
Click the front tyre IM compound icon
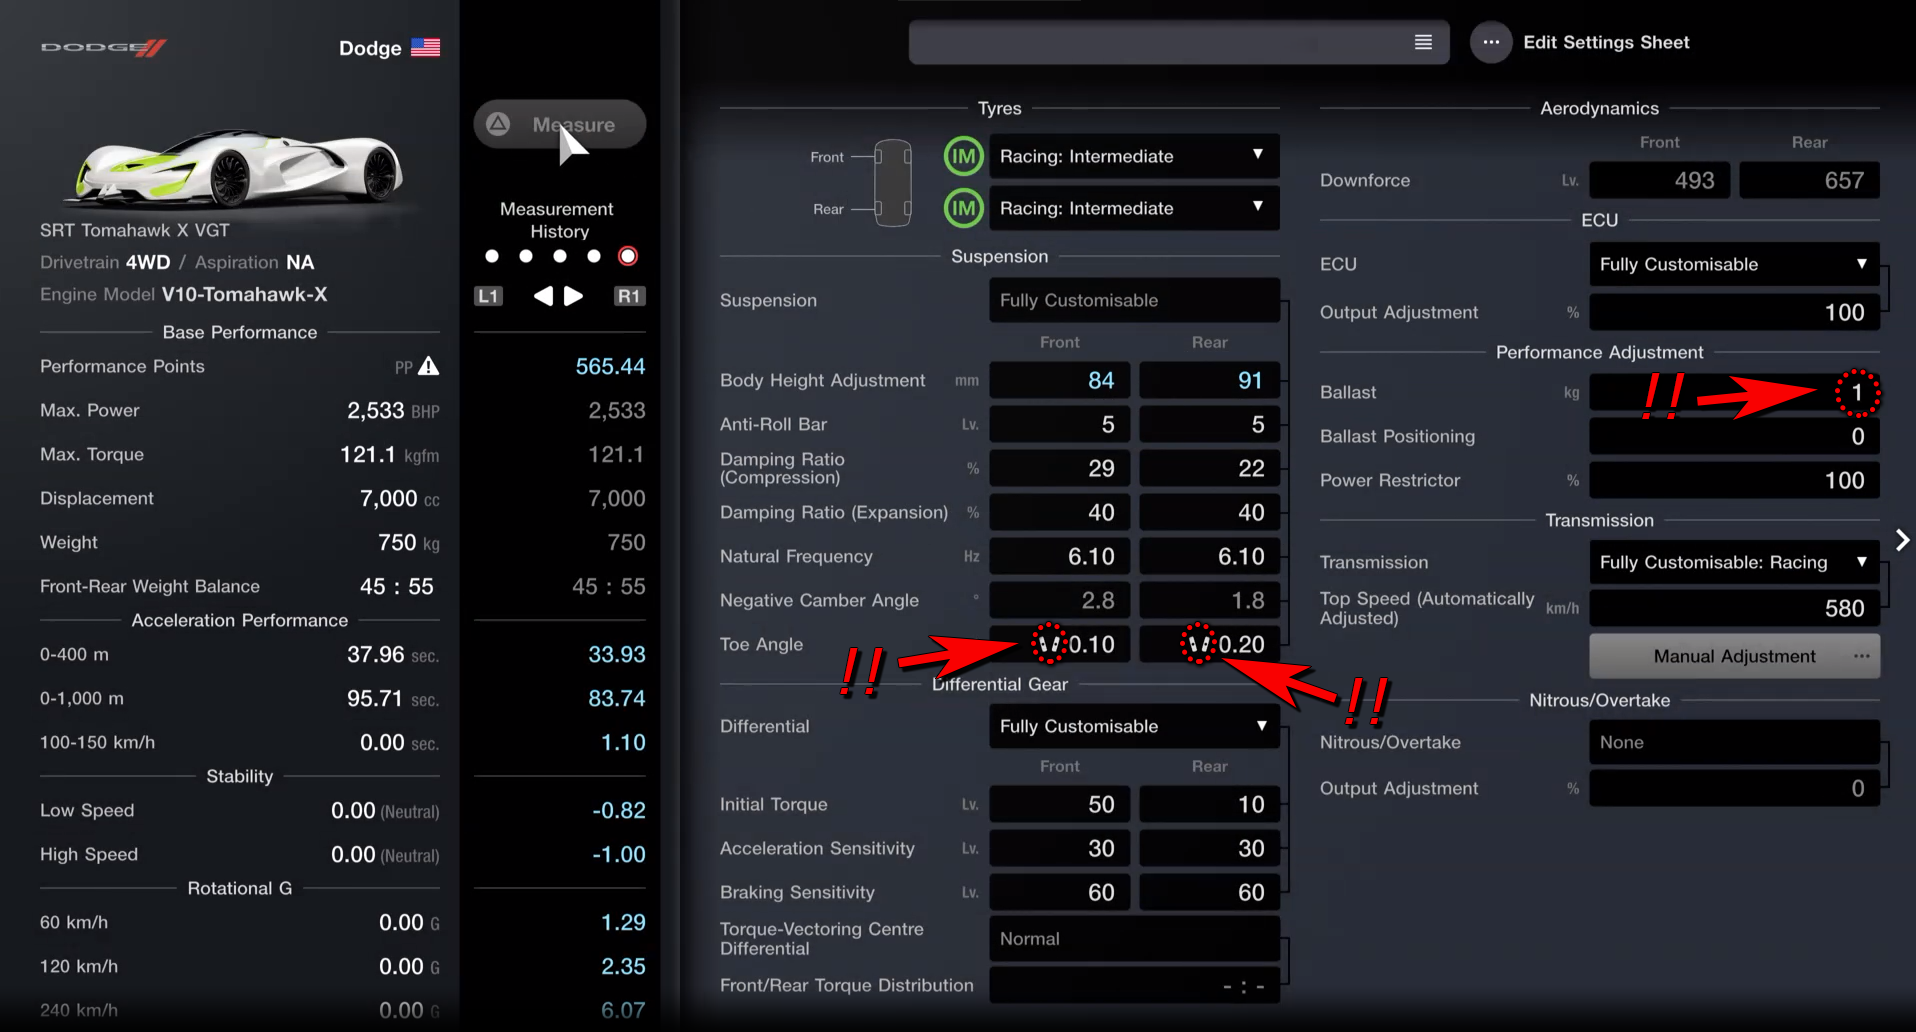point(963,156)
